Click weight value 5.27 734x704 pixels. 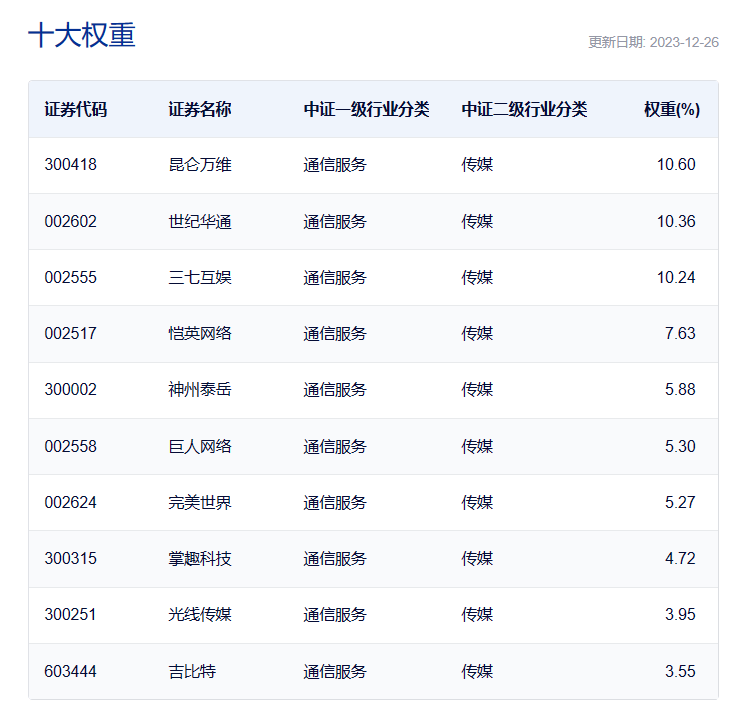(x=680, y=503)
